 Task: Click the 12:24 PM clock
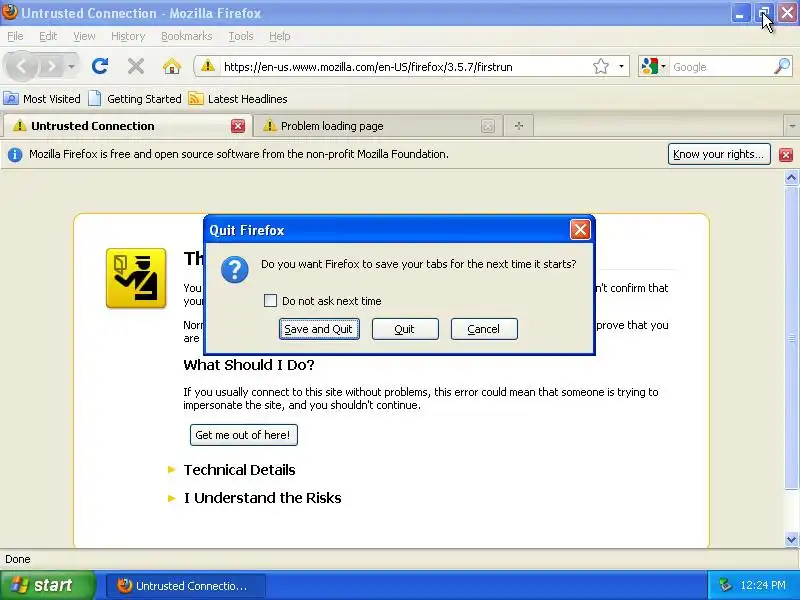(763, 586)
